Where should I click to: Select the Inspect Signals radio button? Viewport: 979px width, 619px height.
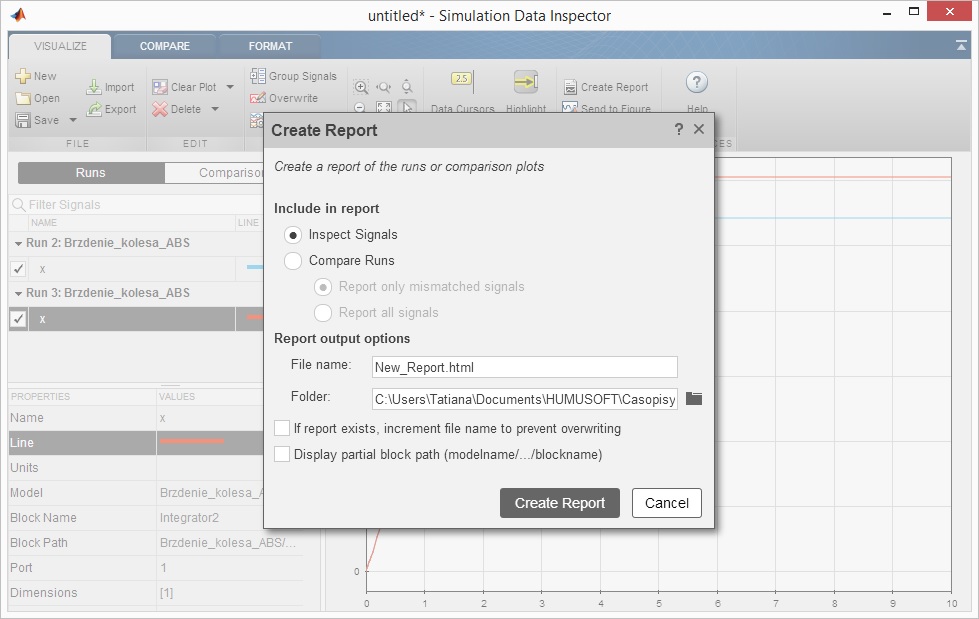point(292,235)
